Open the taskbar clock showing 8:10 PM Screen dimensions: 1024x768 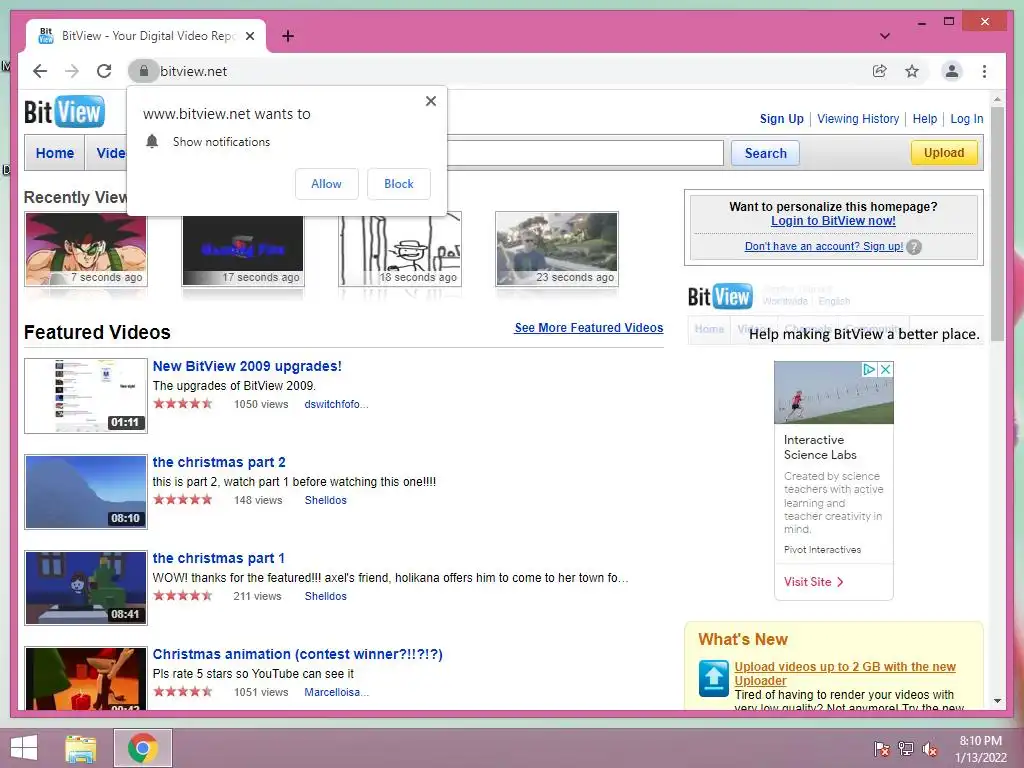pos(981,749)
